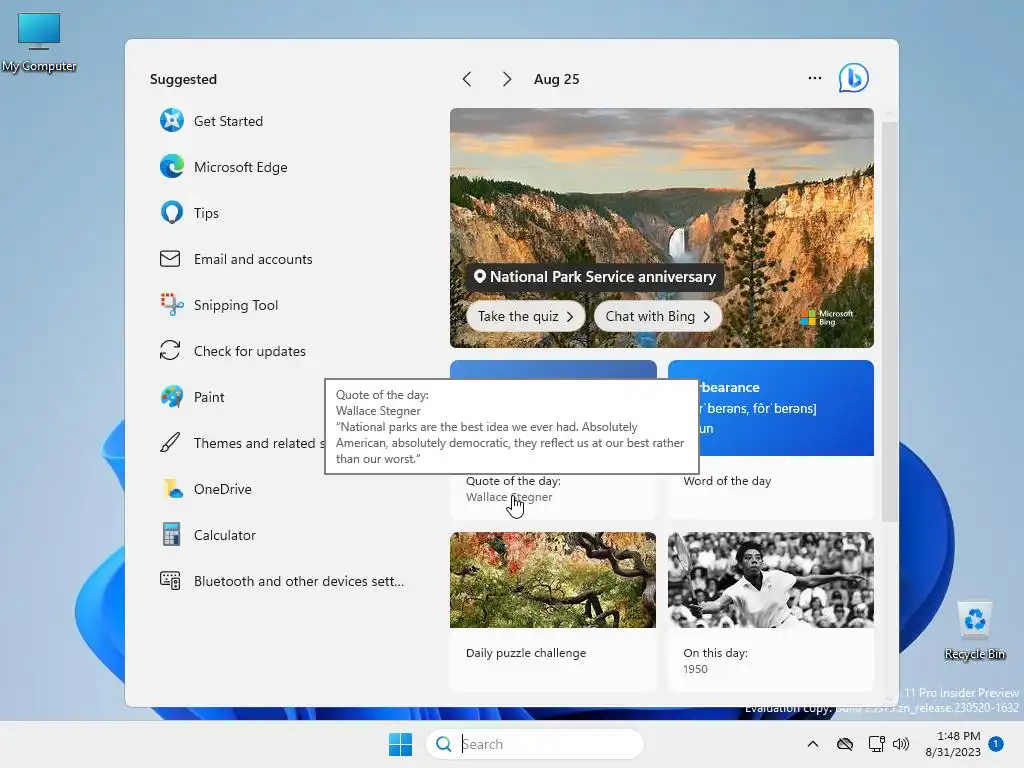Launch the Paint palette icon
Image resolution: width=1024 pixels, height=768 pixels.
pyautogui.click(x=172, y=396)
